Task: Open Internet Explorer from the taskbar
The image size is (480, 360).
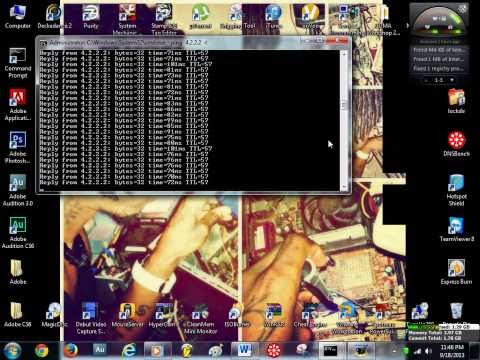Action: coord(129,351)
